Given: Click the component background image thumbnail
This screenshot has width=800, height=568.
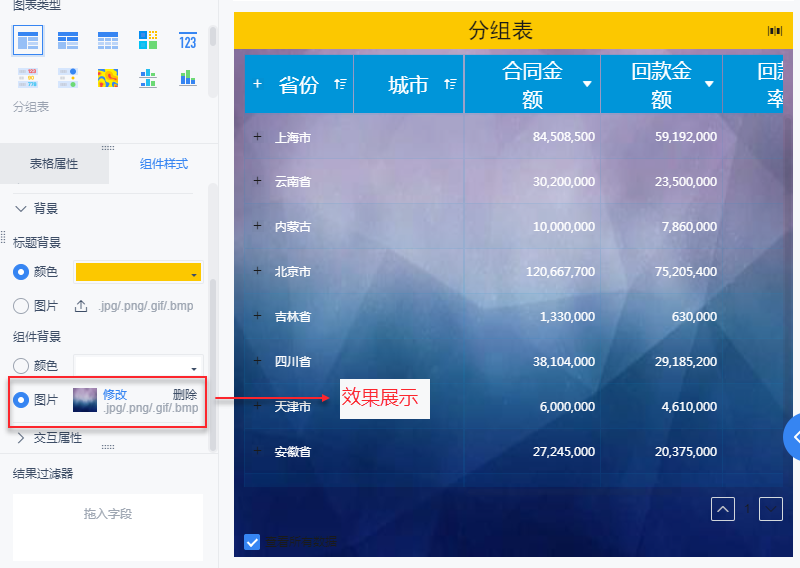Looking at the screenshot, I should point(85,400).
